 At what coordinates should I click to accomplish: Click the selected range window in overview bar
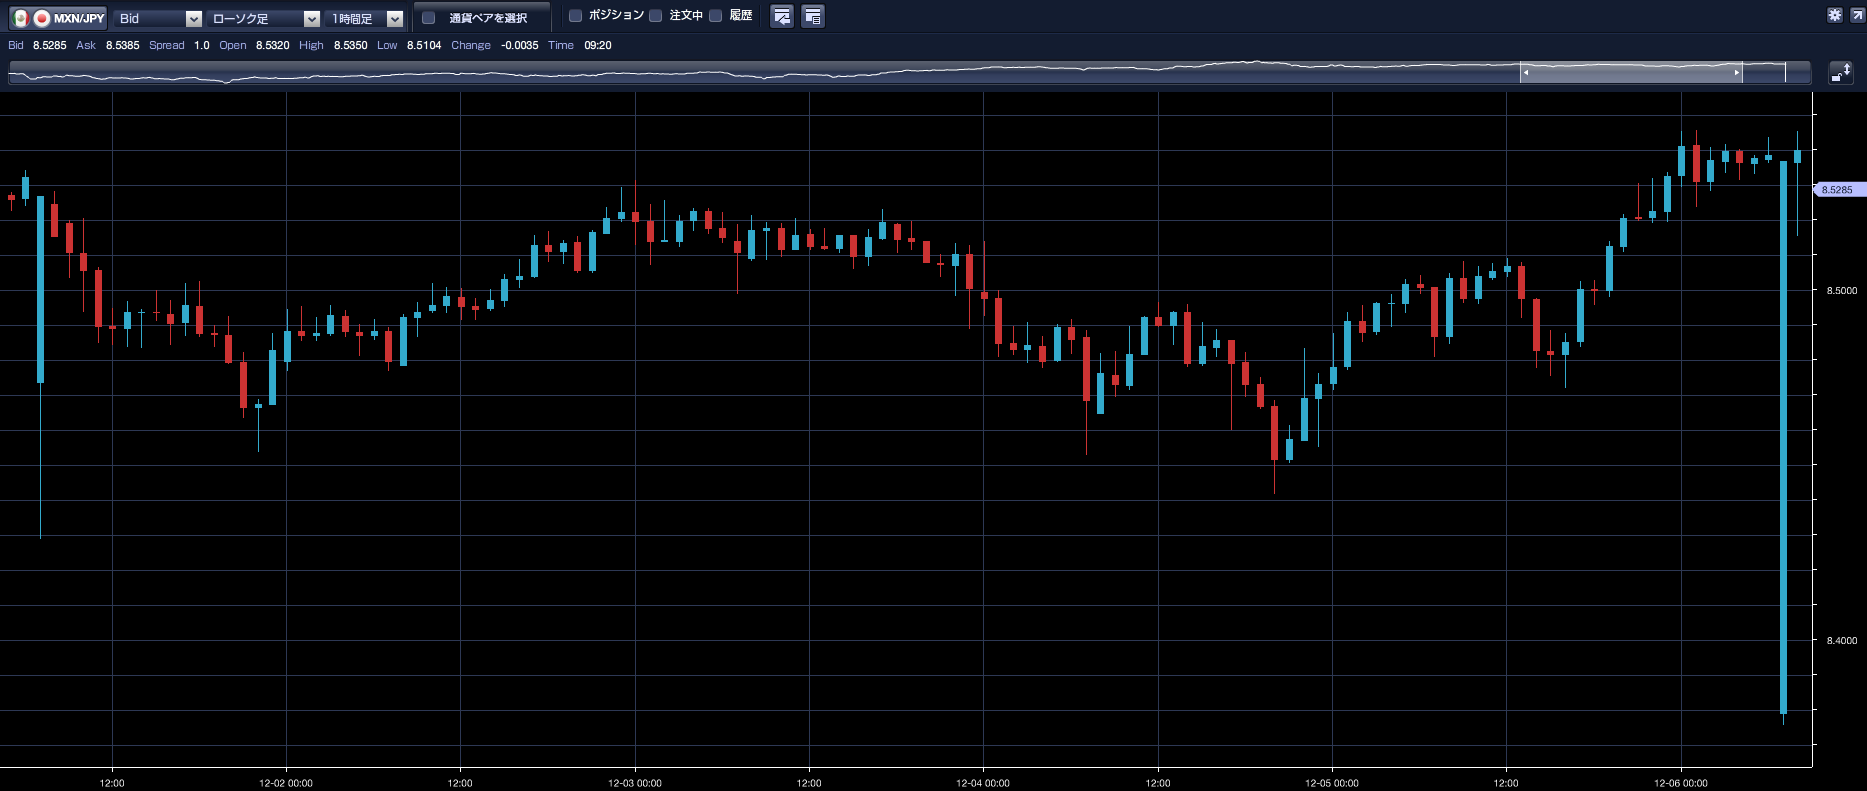(1630, 73)
